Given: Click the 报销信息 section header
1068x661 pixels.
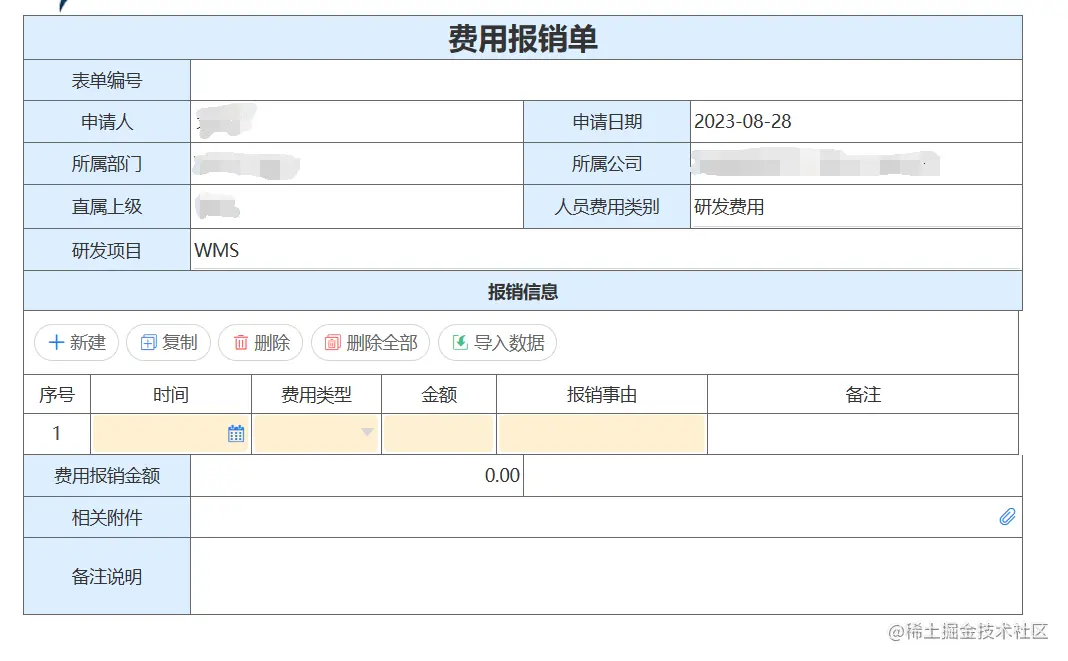Looking at the screenshot, I should [x=523, y=292].
